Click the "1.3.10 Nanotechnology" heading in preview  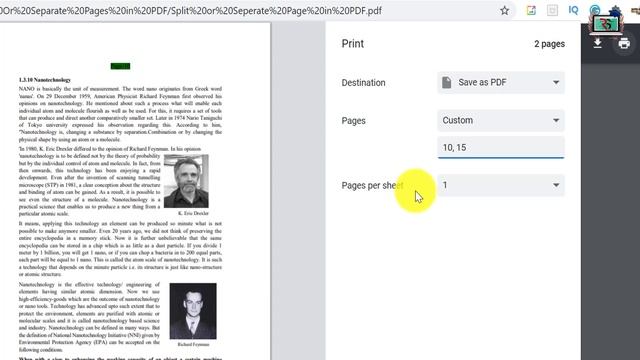pyautogui.click(x=45, y=80)
